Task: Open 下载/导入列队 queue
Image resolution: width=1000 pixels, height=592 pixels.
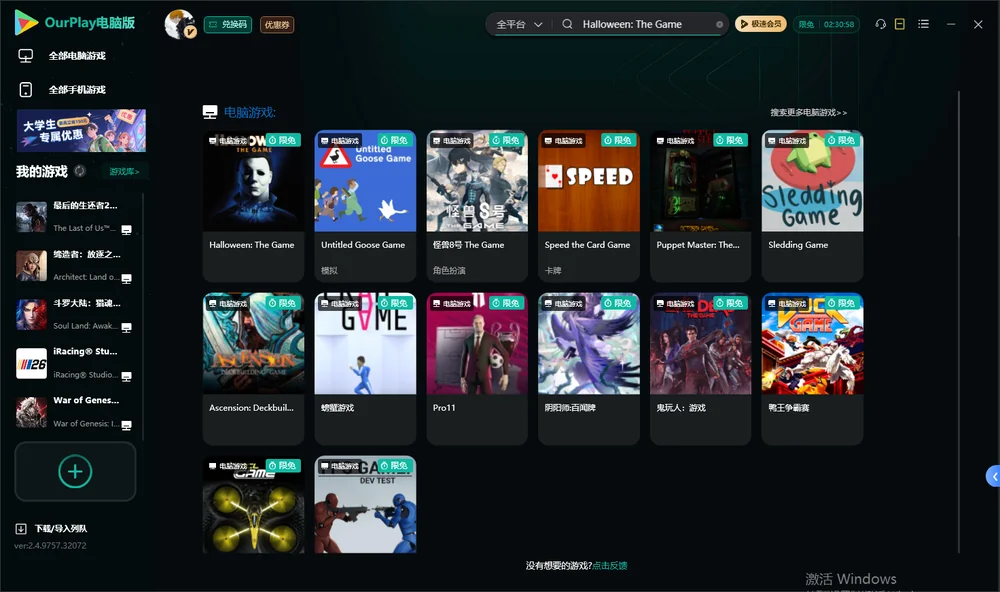Action: pos(51,528)
